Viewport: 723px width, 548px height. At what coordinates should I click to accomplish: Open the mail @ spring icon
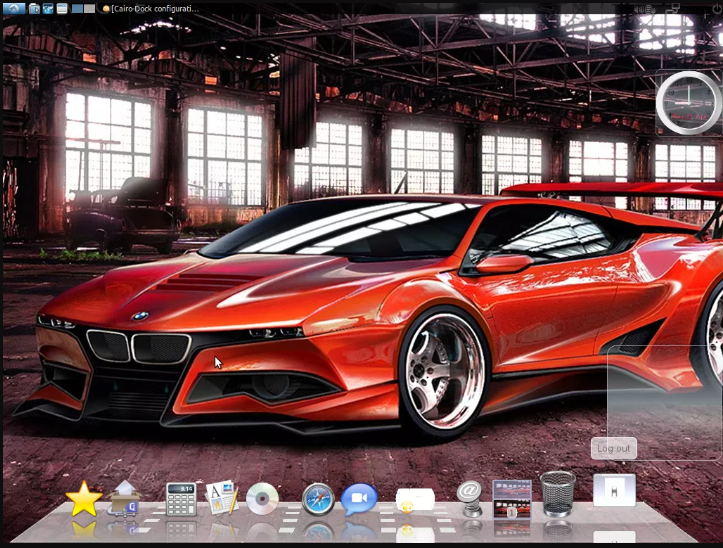click(x=469, y=498)
